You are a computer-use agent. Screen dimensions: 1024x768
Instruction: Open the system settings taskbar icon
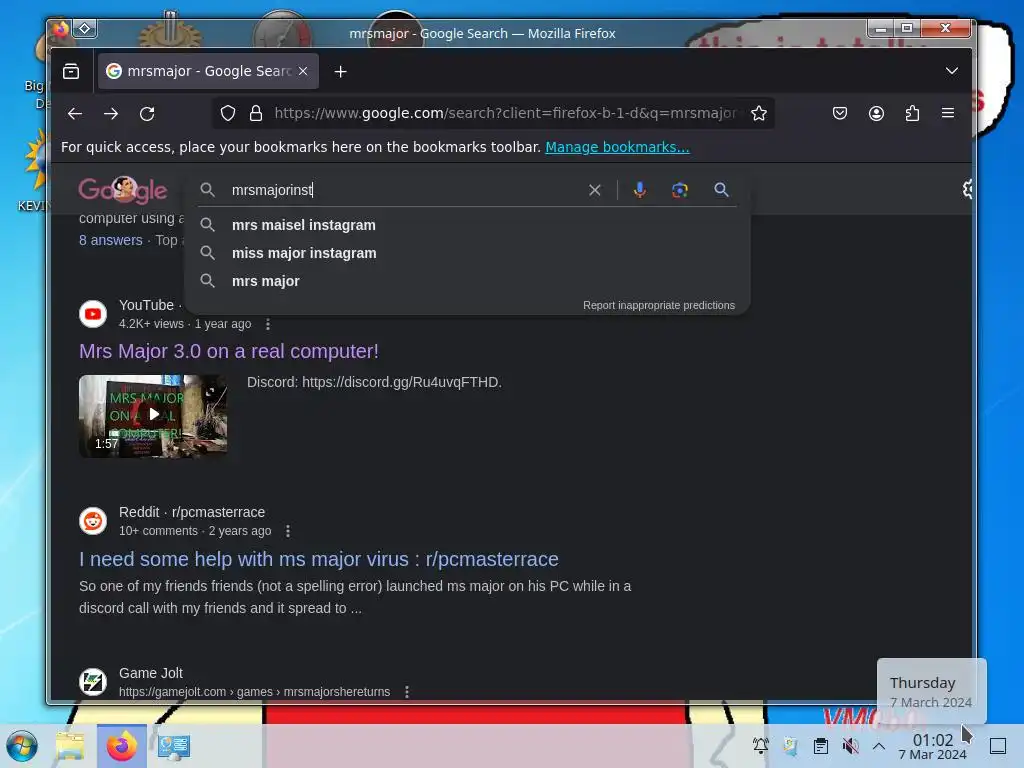coord(173,746)
